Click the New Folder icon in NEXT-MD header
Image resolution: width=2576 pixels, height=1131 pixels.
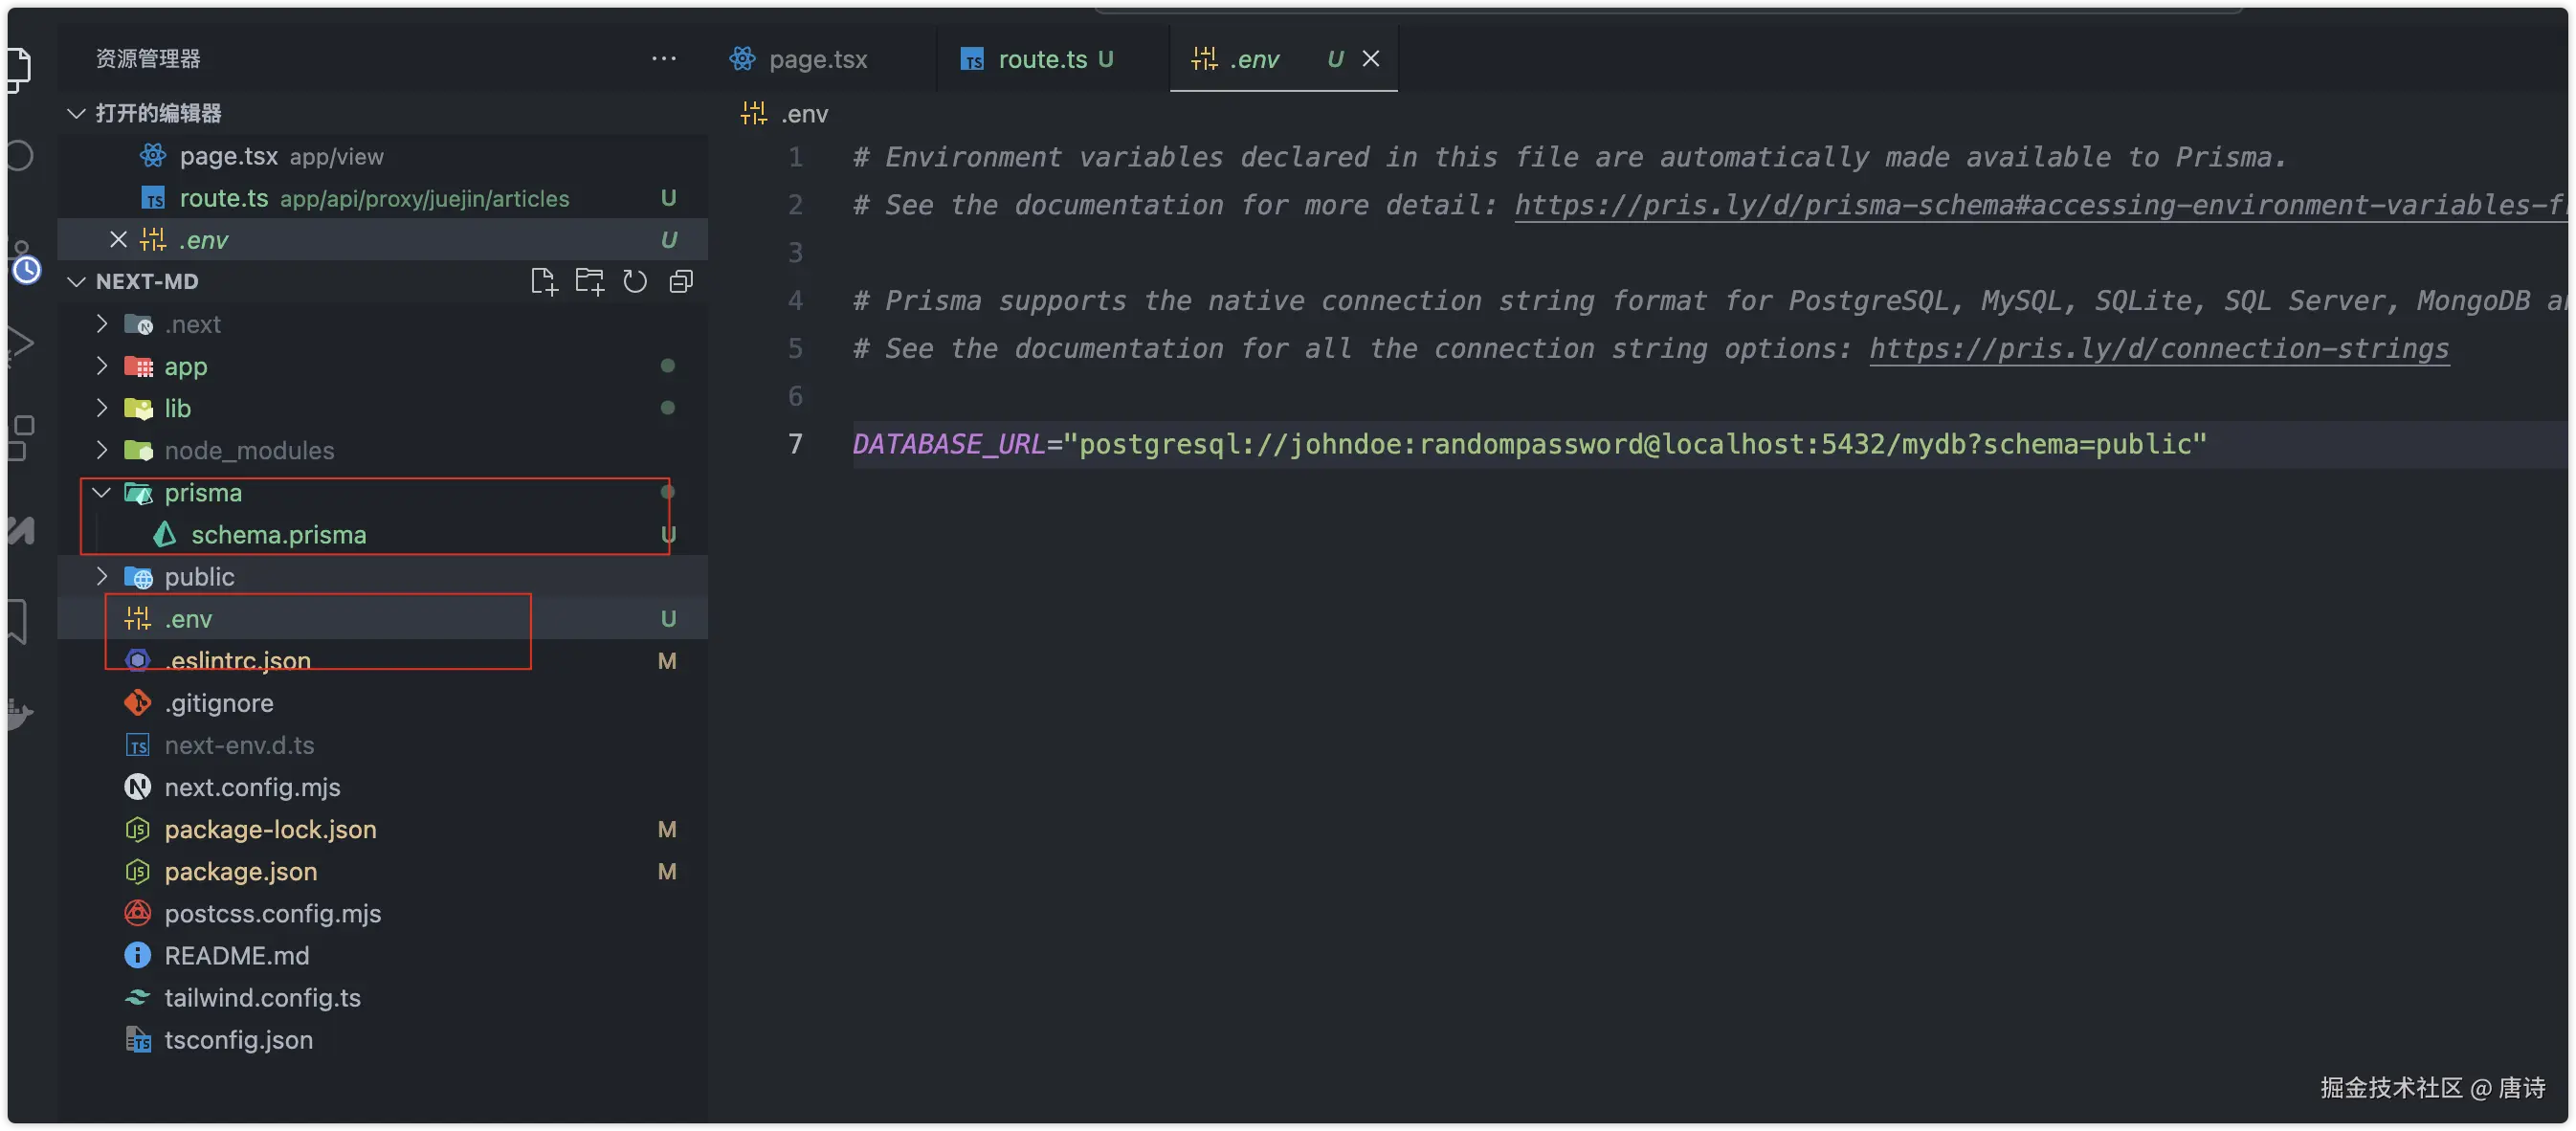589,282
